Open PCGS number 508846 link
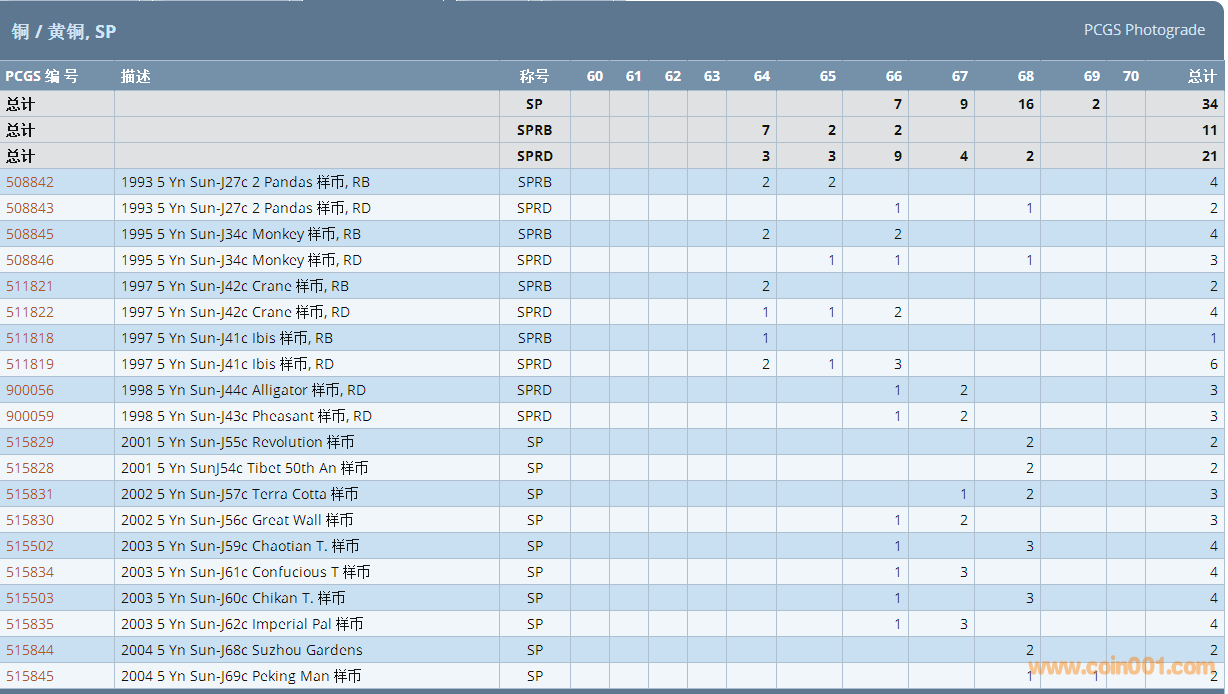 pos(30,260)
